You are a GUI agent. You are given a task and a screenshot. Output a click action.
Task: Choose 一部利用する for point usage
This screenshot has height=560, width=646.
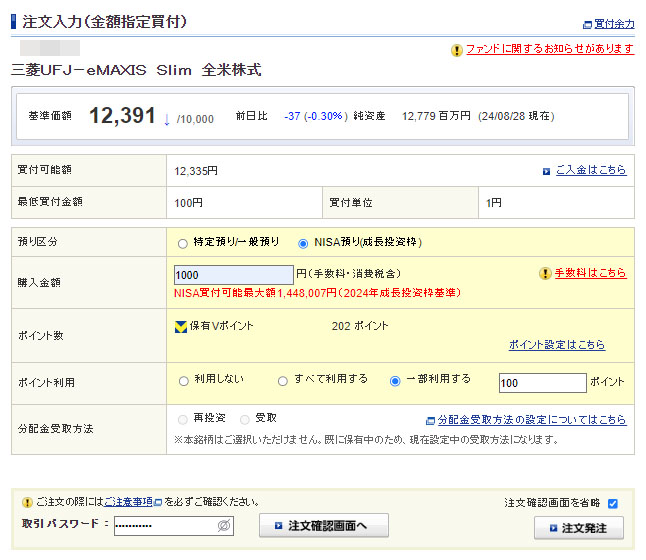click(x=396, y=381)
